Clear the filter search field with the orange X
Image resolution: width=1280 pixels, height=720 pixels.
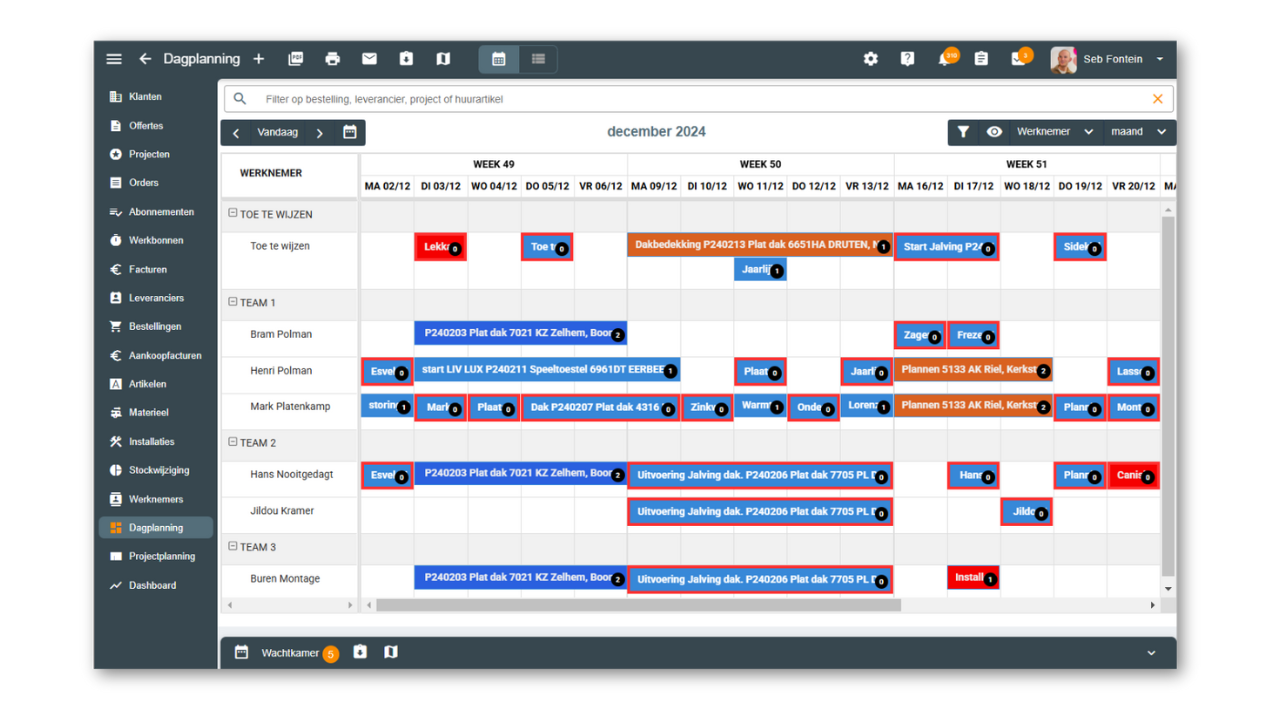coord(1157,98)
